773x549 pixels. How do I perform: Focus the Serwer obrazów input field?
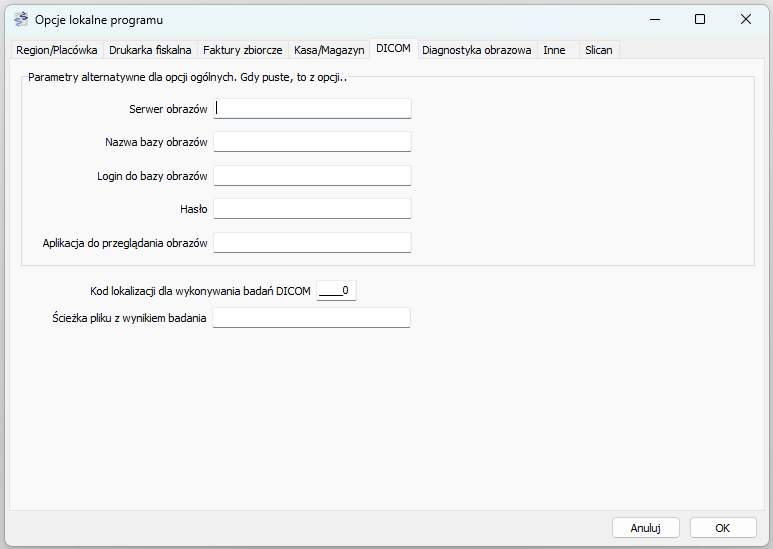tap(312, 109)
